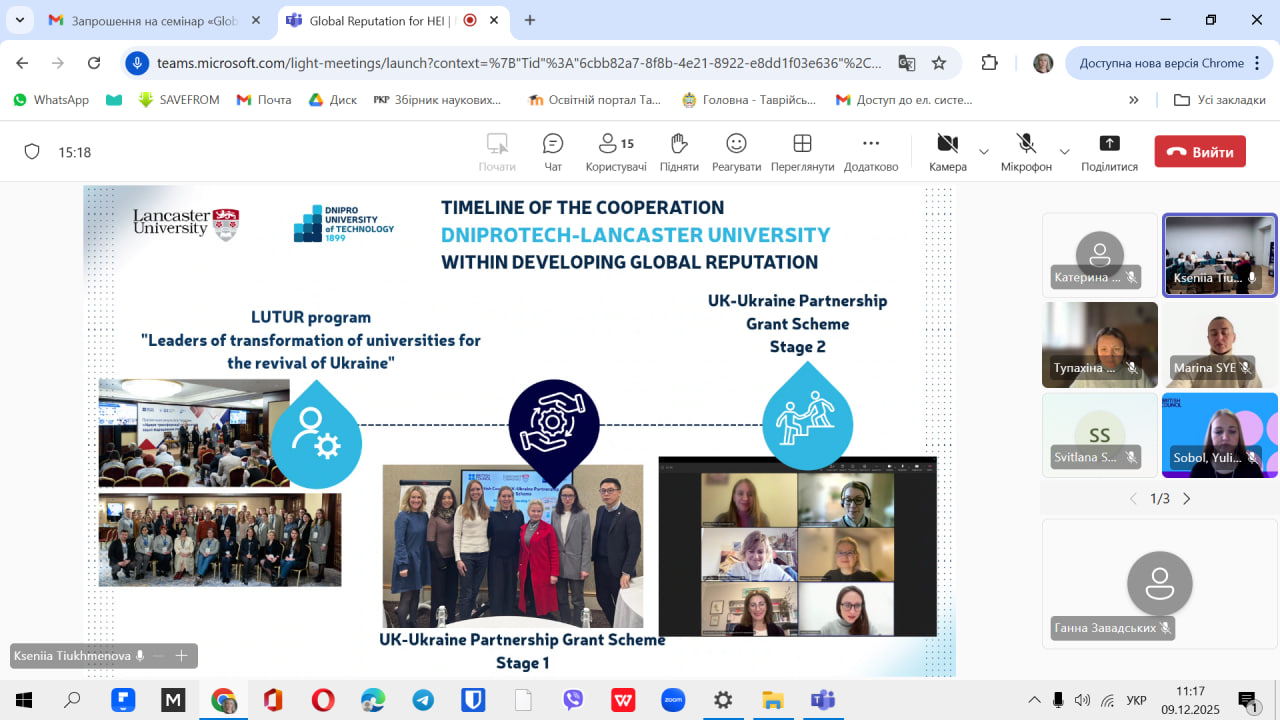Open Telegram from the taskbar

point(423,700)
